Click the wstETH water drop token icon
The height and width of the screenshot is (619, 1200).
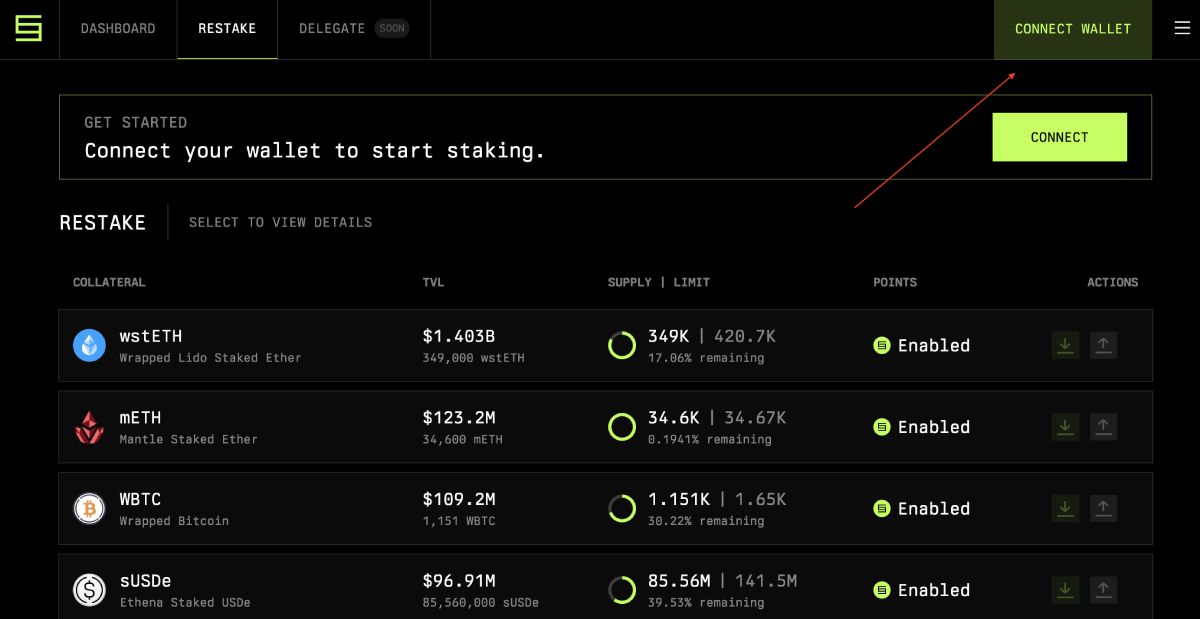coord(89,346)
